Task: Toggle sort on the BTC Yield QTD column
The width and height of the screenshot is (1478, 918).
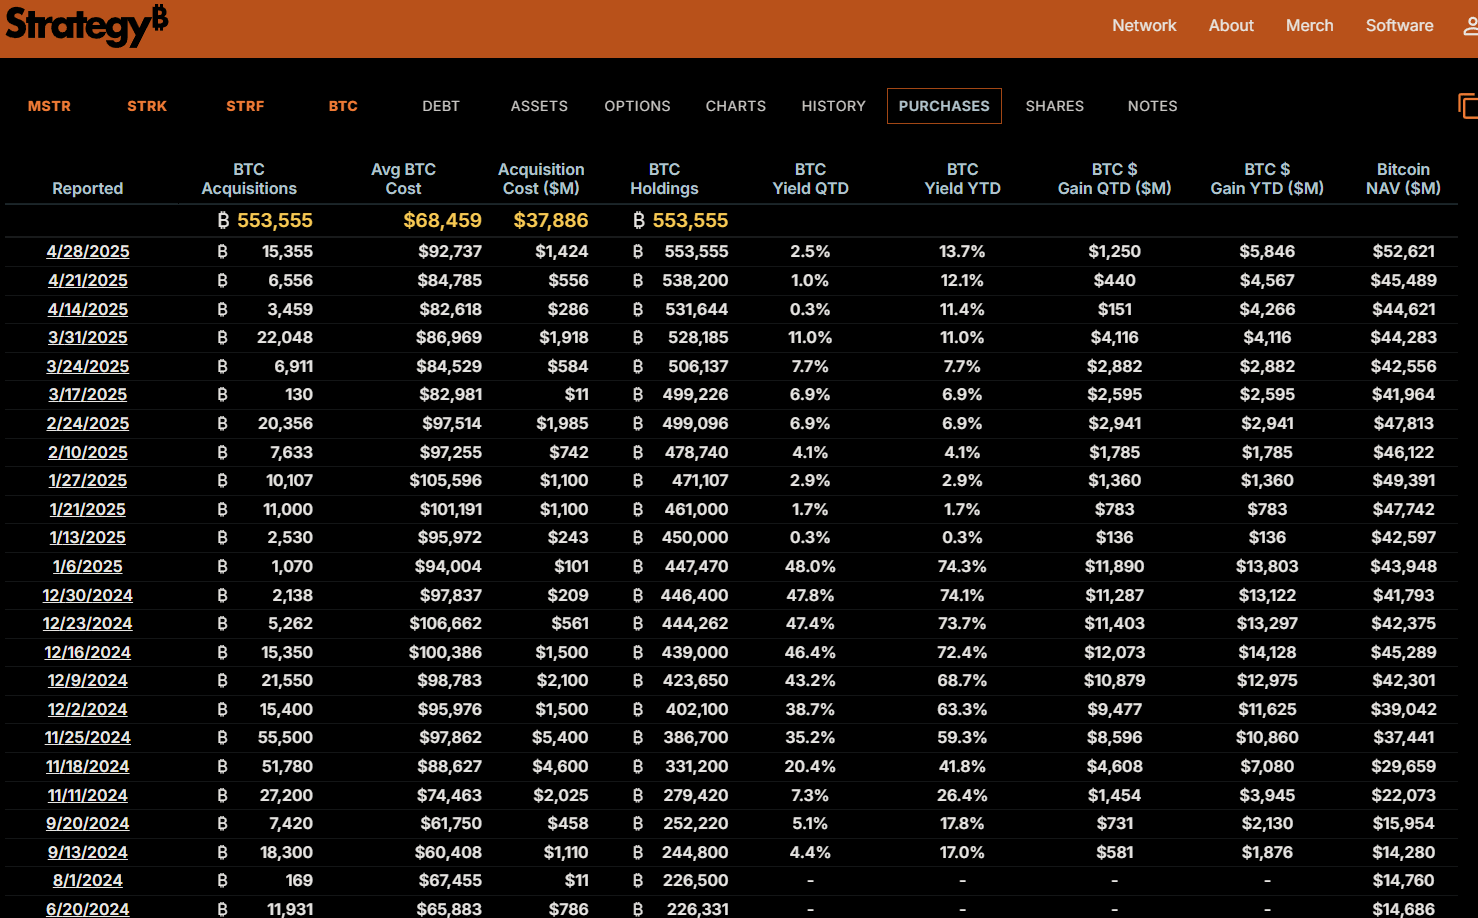Action: tap(810, 178)
